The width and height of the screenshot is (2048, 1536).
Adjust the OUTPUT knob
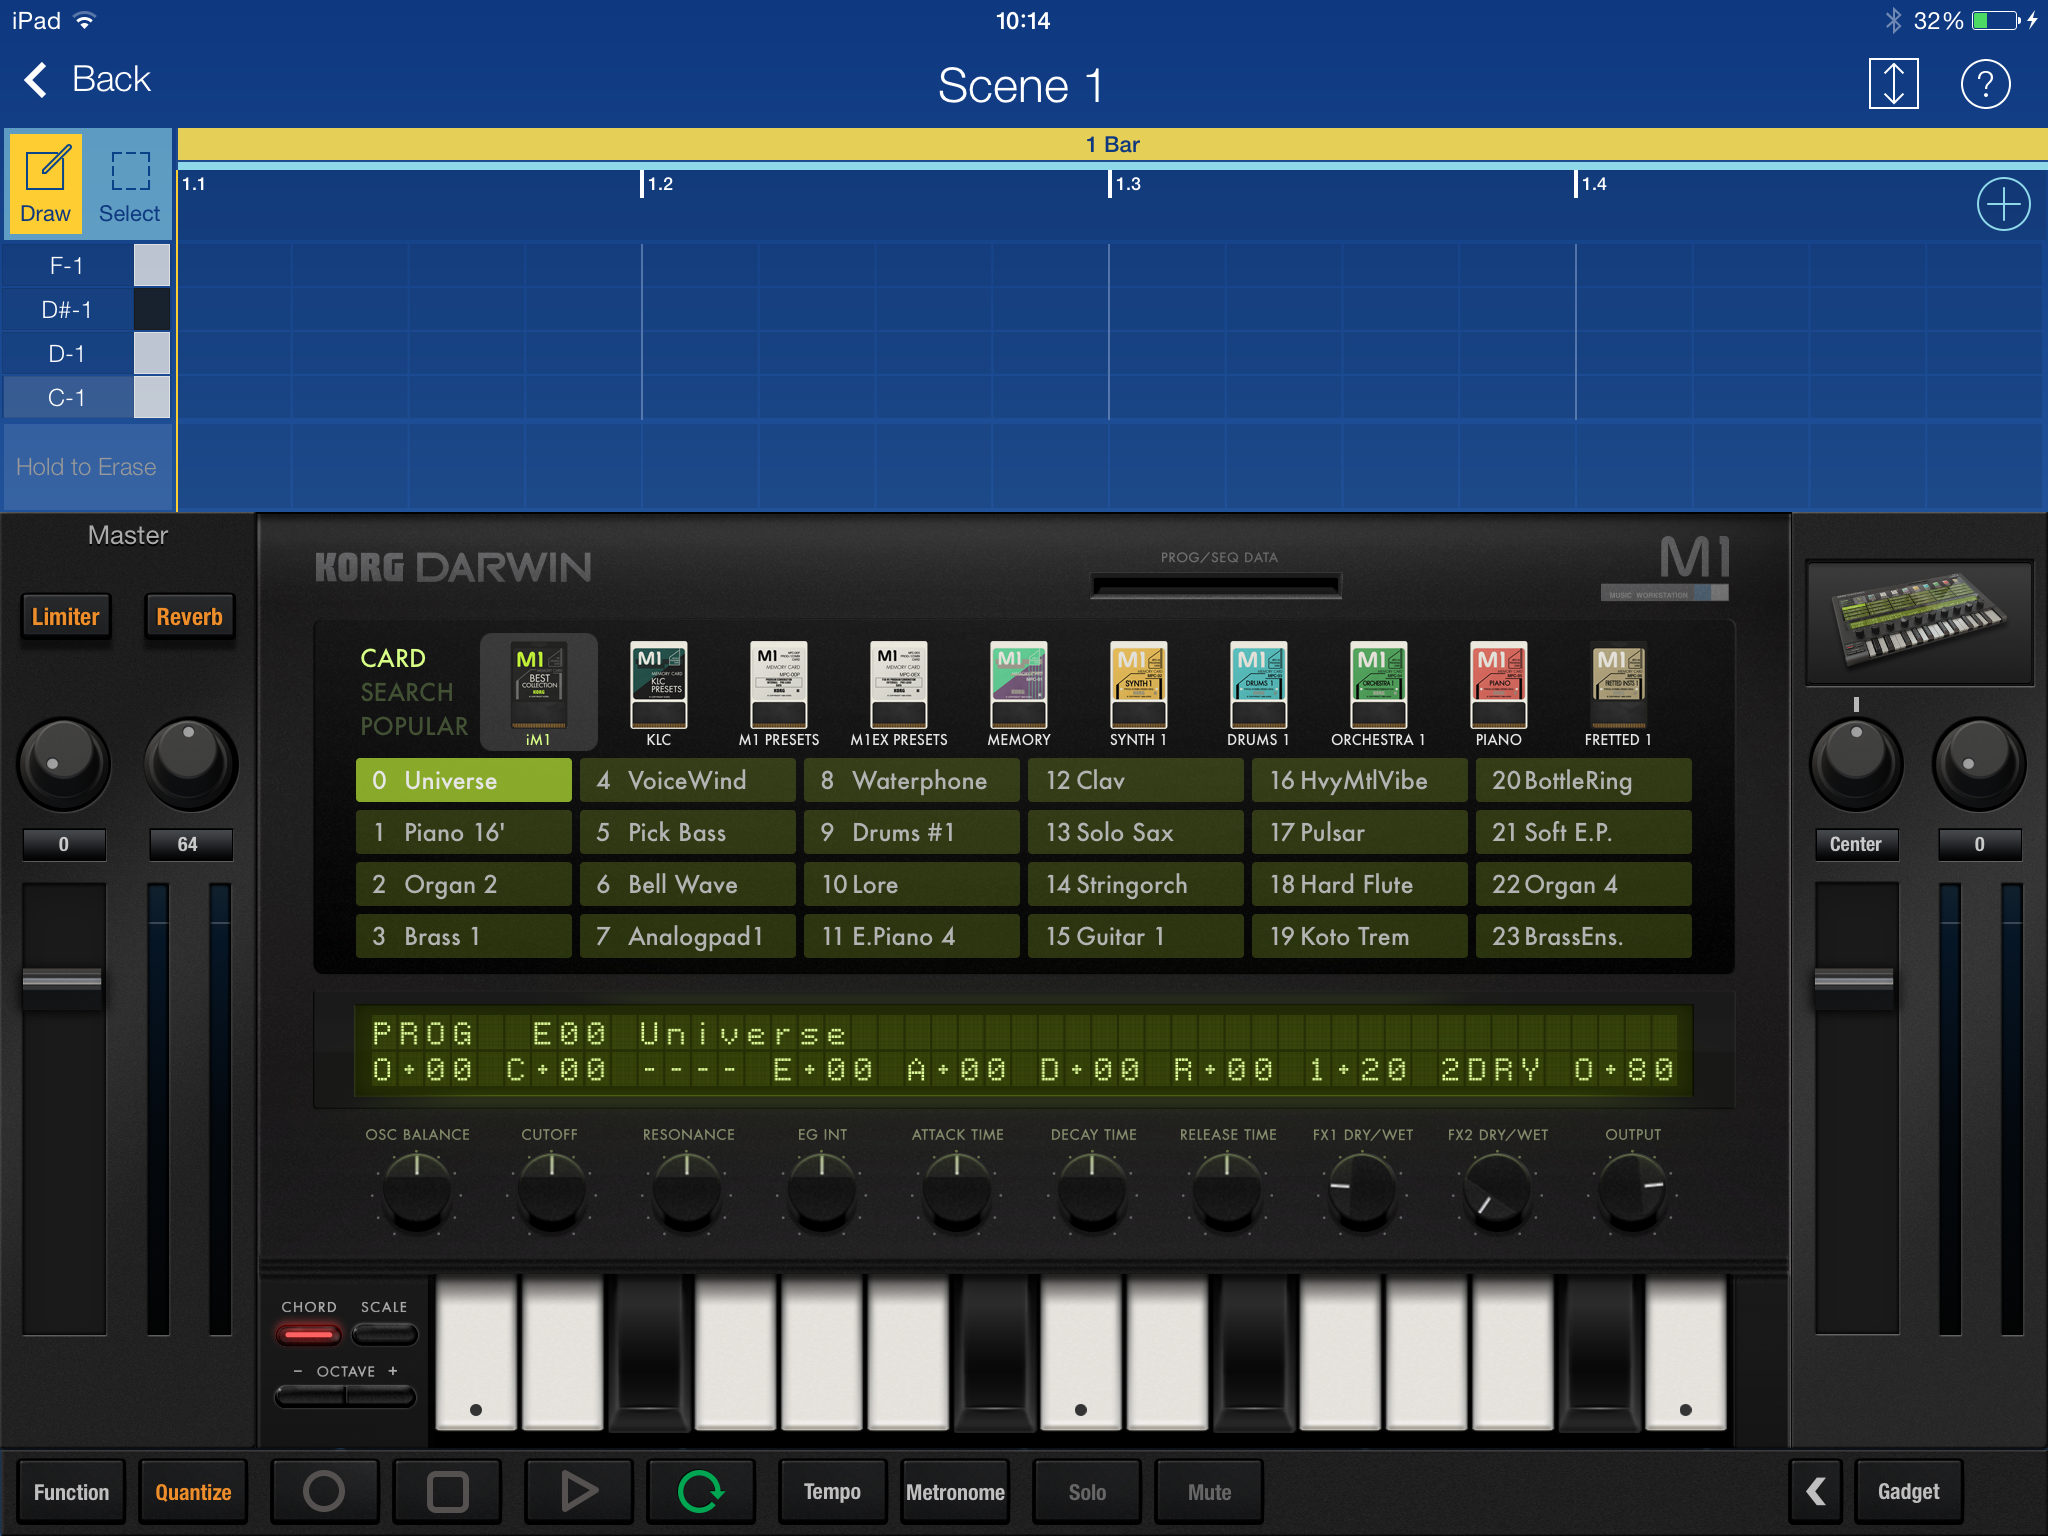coord(1632,1190)
